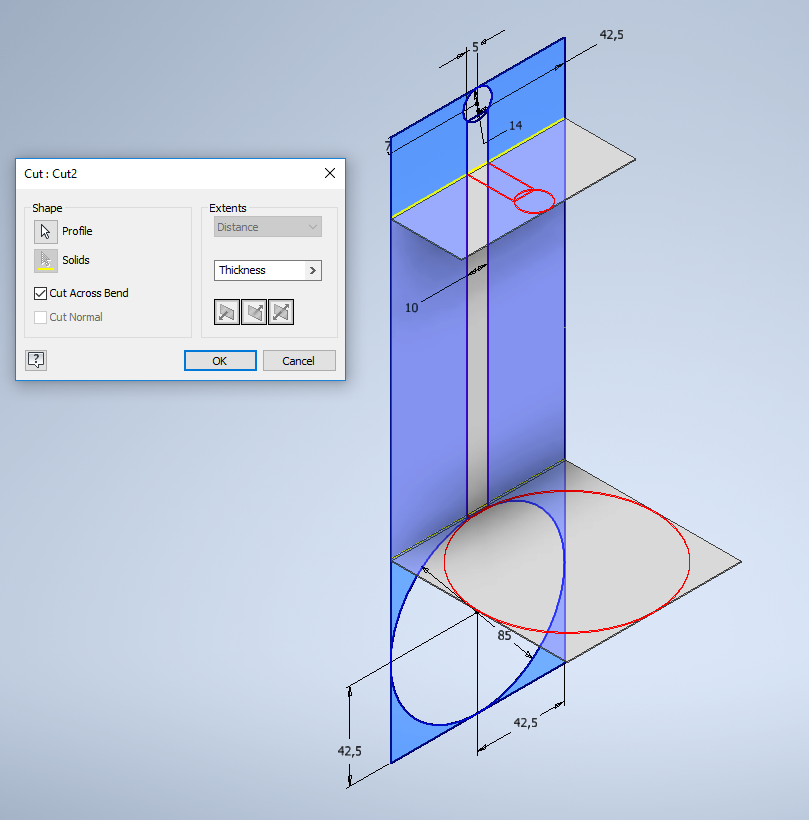
Task: Click the second extents direction flip icon
Action: 254,311
